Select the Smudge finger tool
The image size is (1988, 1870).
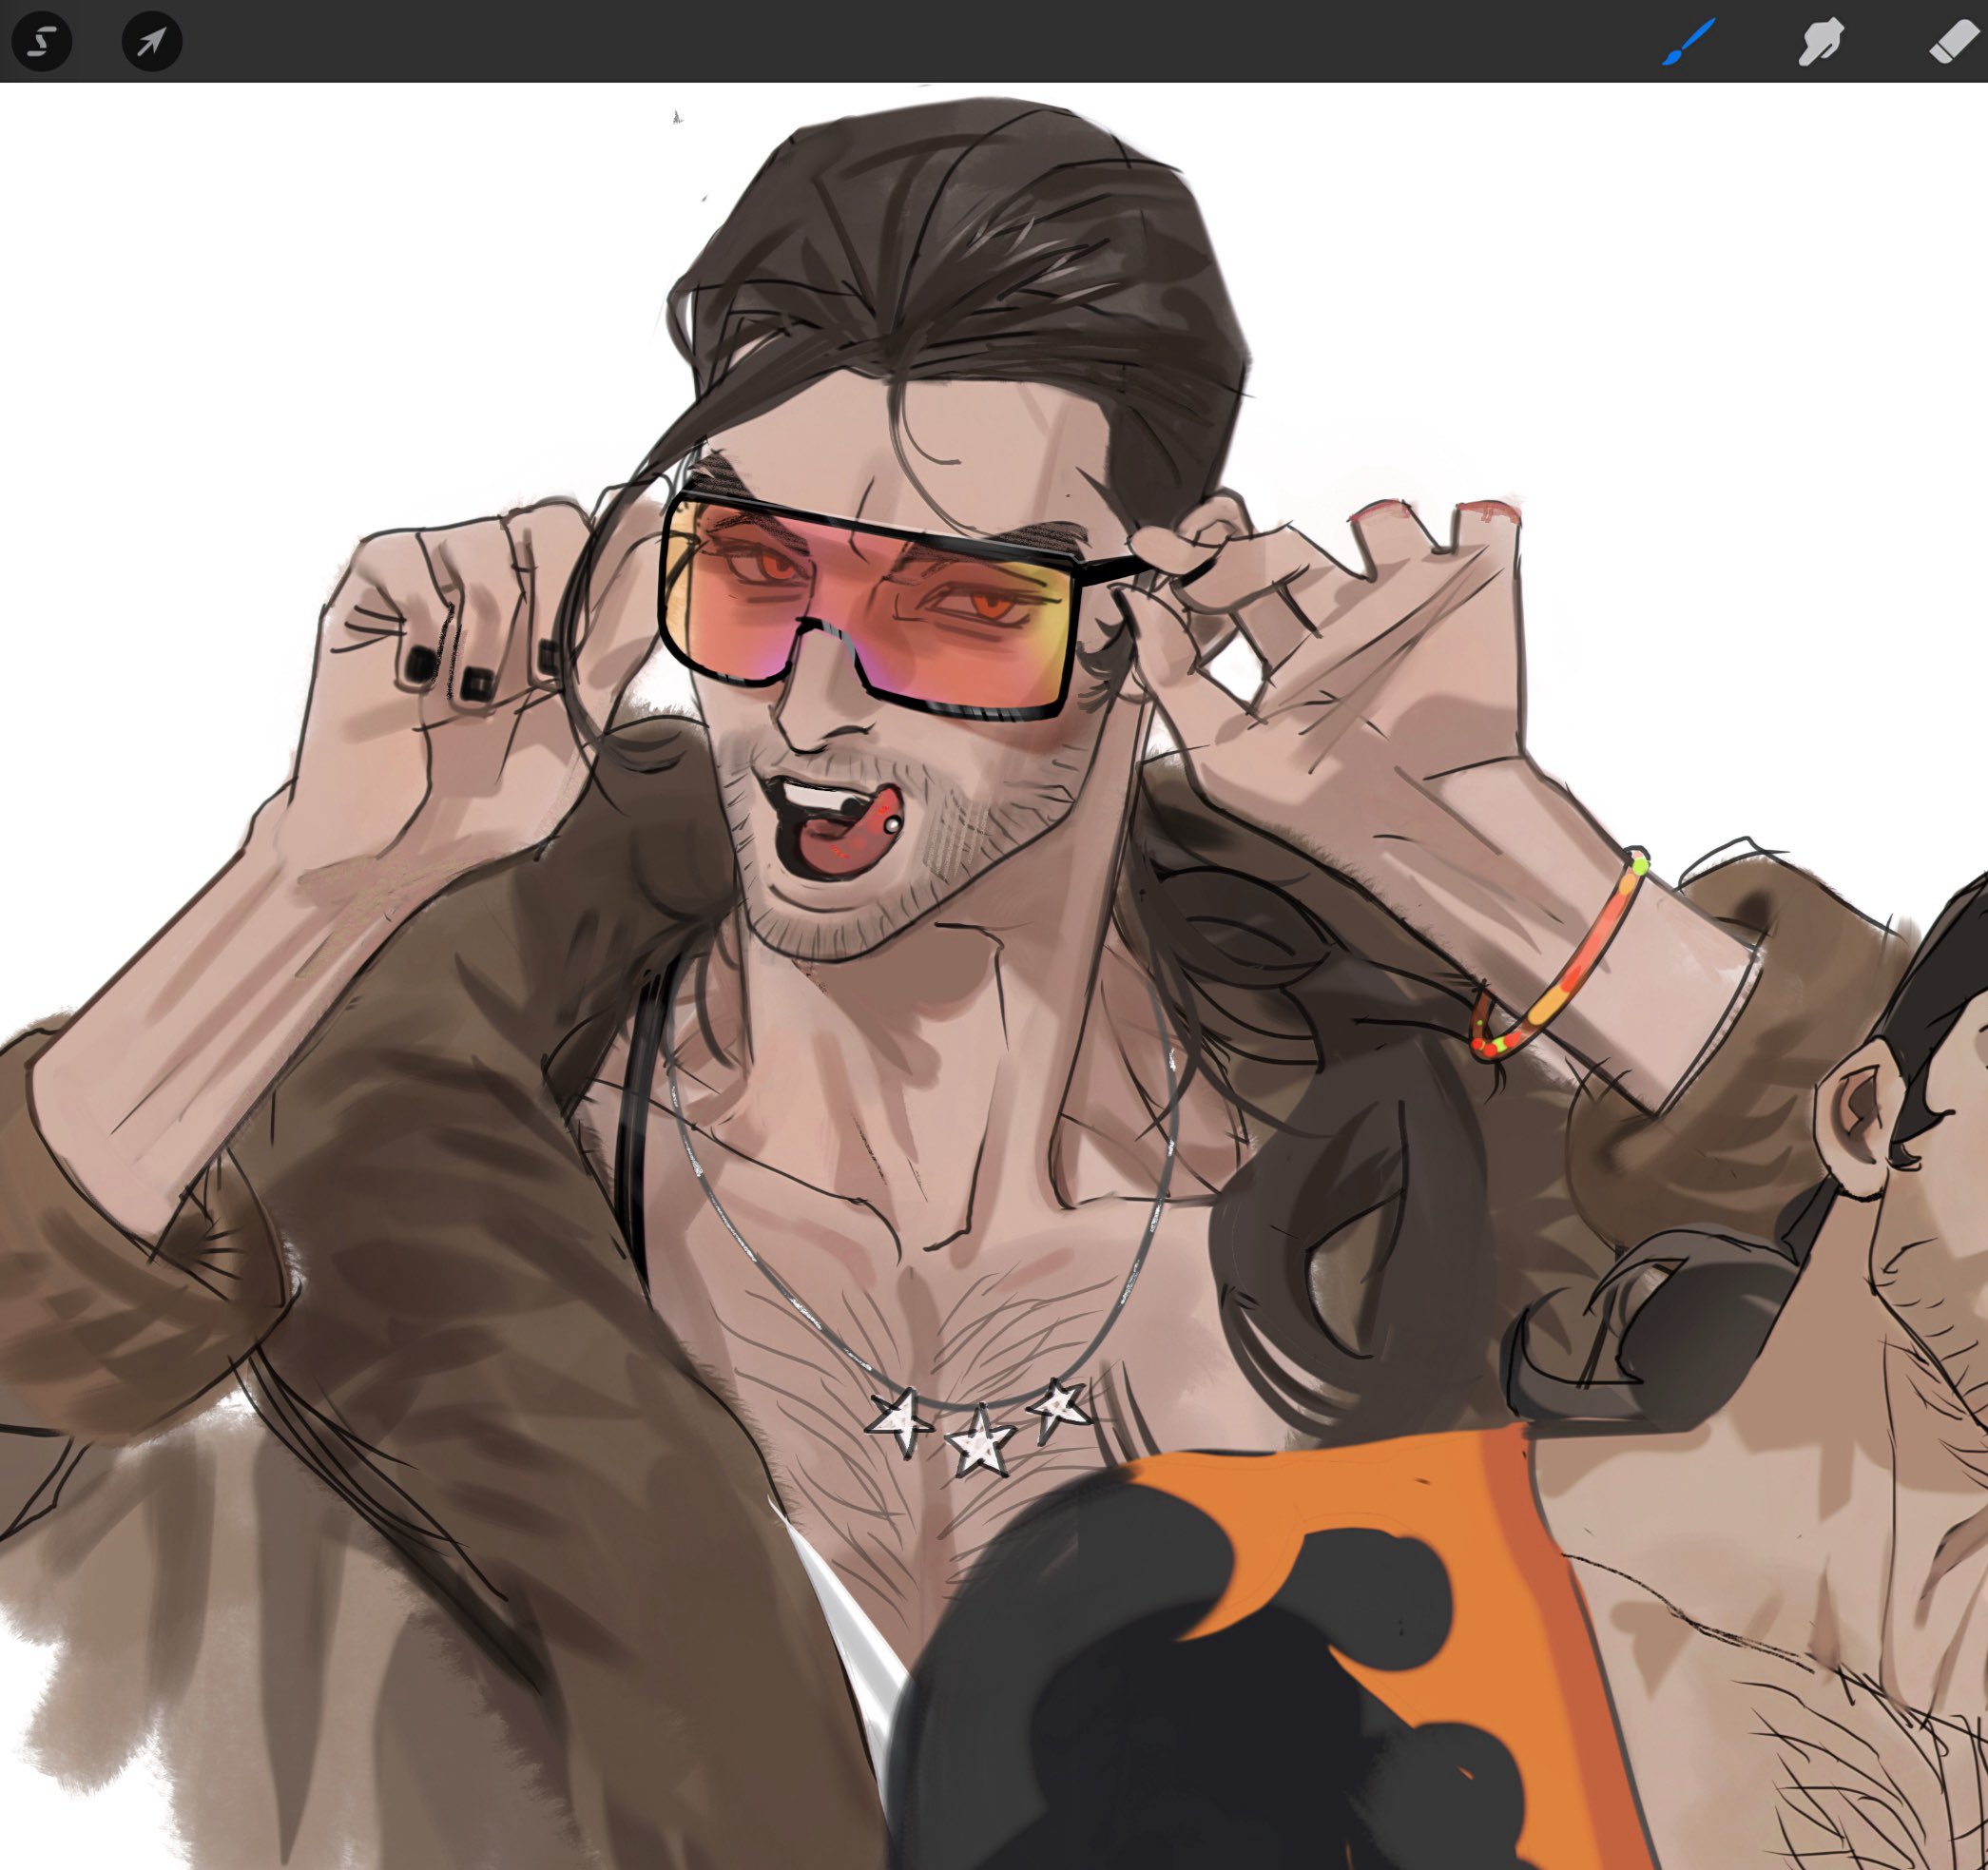(x=1820, y=42)
